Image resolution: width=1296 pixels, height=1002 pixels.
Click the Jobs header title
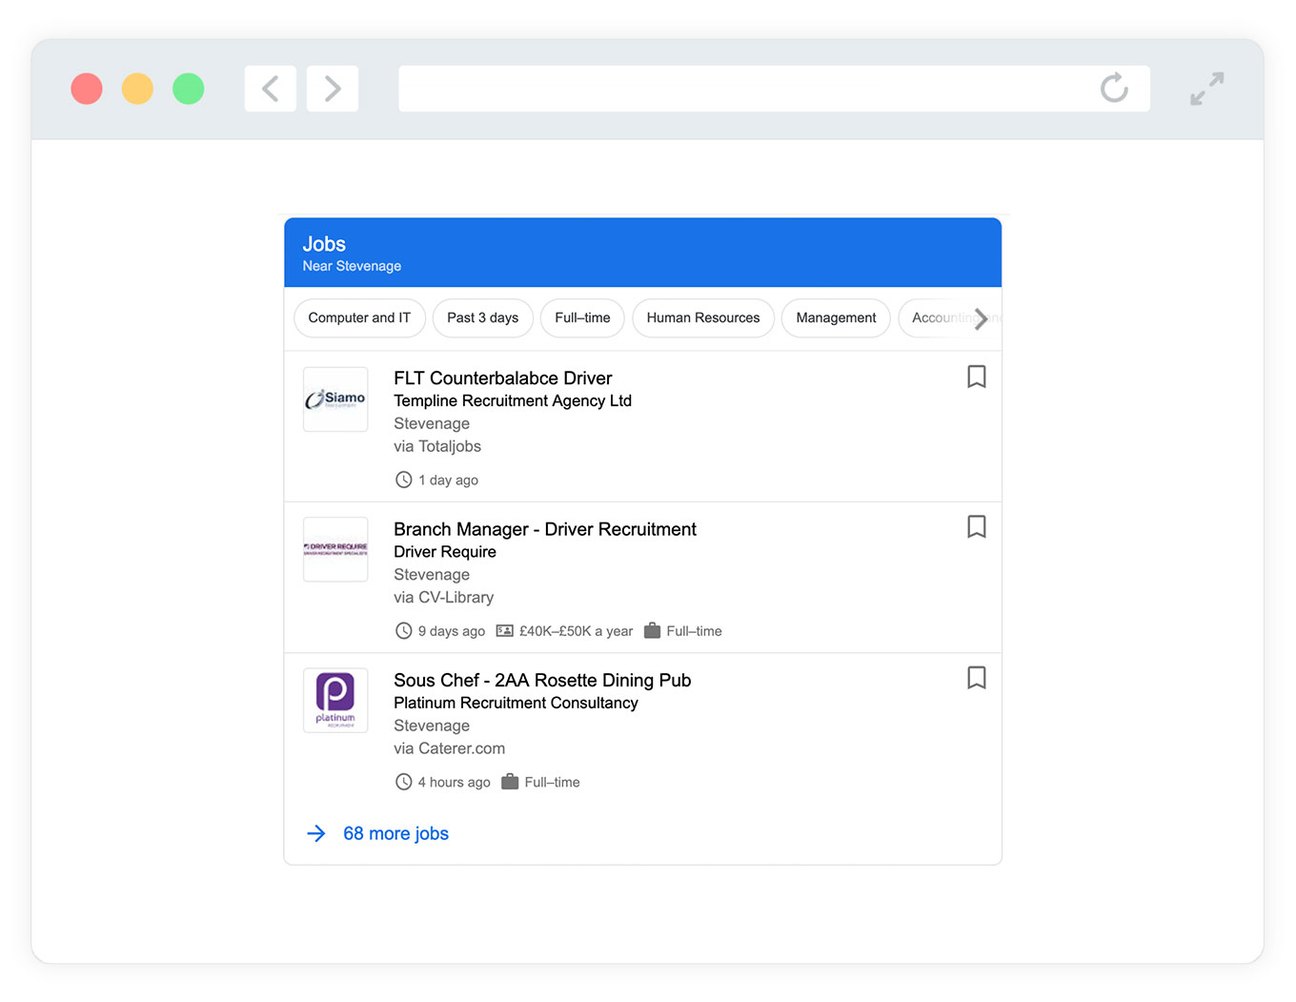click(x=324, y=244)
